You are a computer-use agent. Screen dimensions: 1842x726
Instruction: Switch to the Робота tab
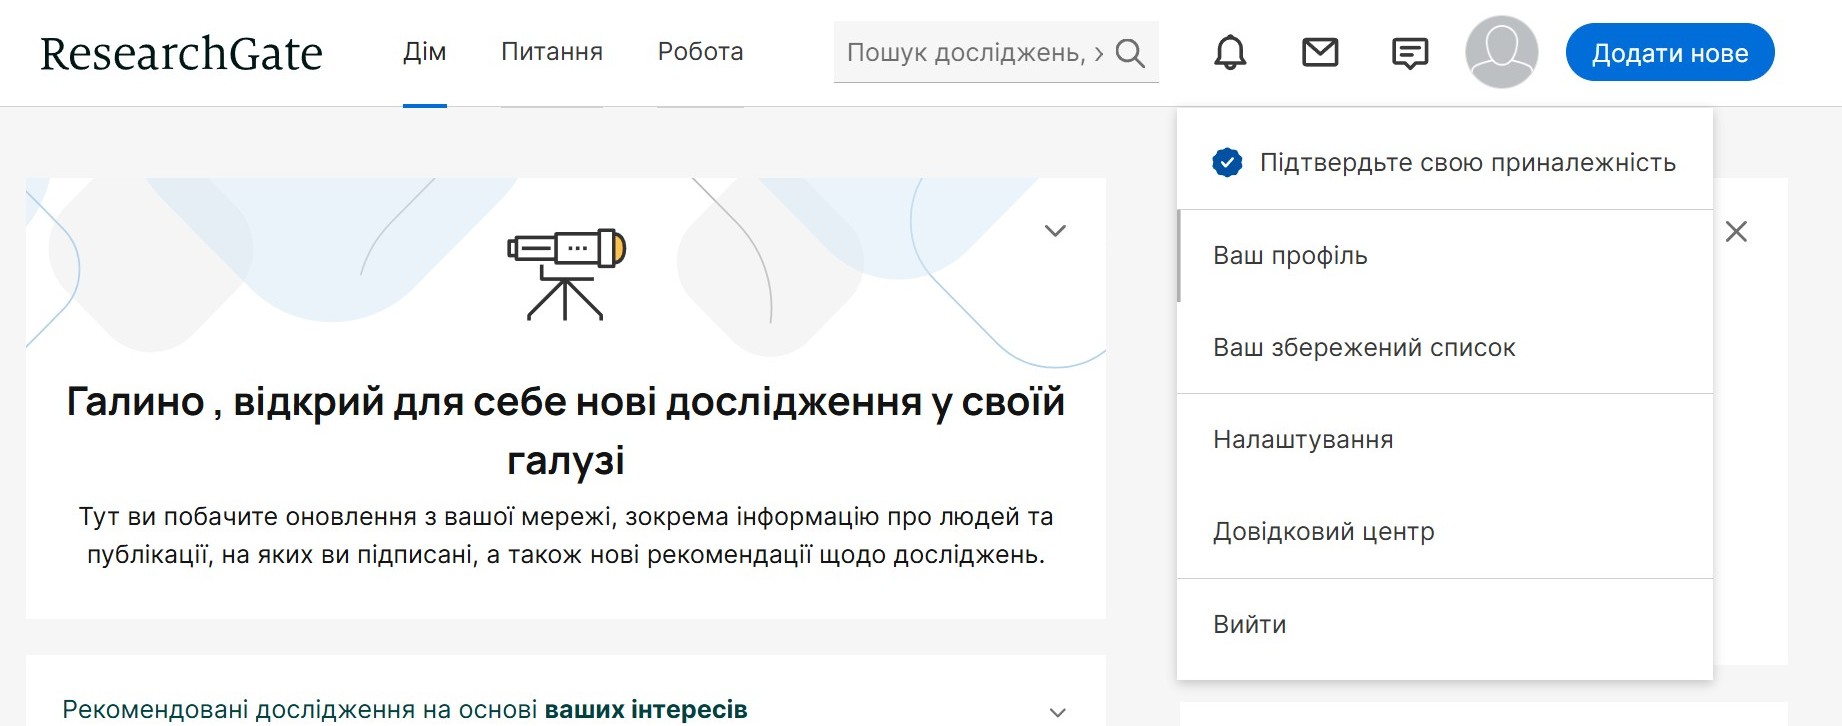click(x=700, y=52)
